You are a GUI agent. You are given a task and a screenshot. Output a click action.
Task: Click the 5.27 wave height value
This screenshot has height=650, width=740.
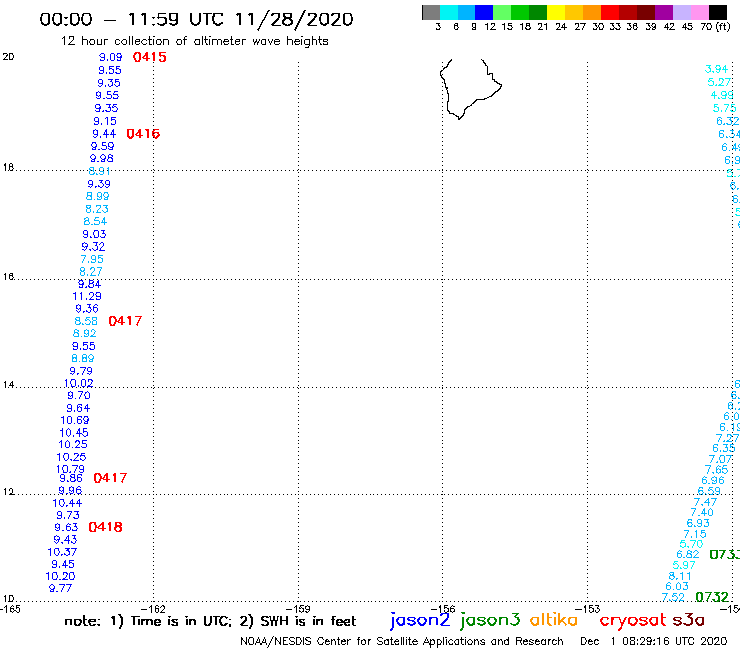(719, 82)
